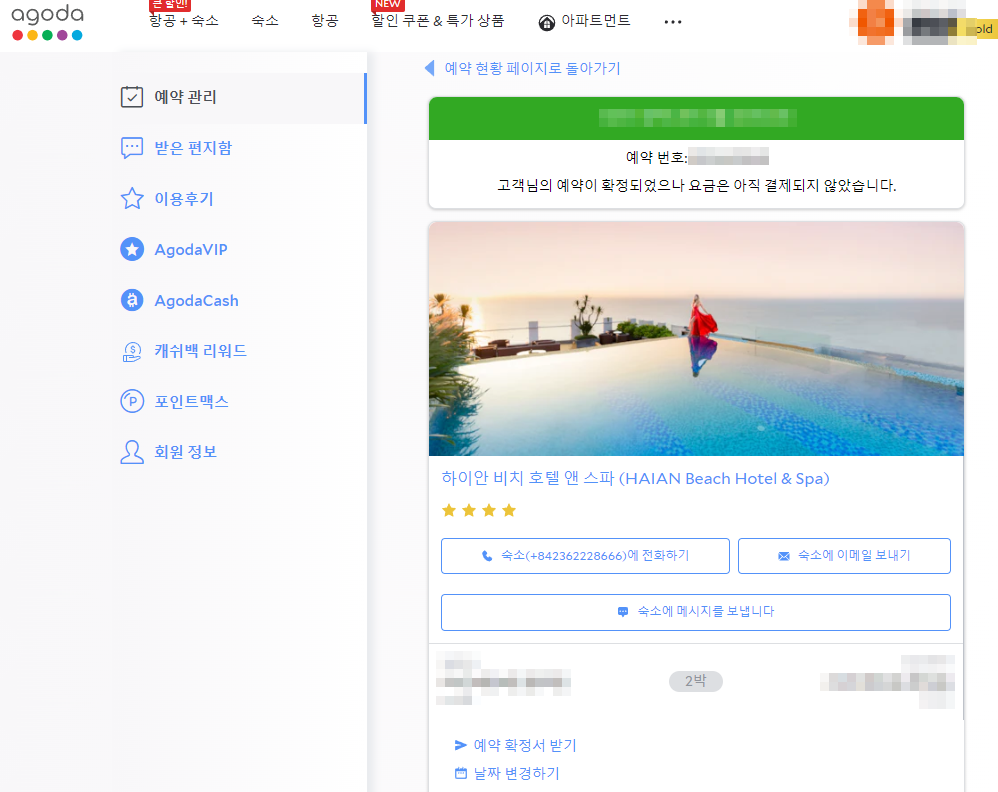Open the 숙소 navigation tab
The height and width of the screenshot is (792, 998).
click(264, 20)
